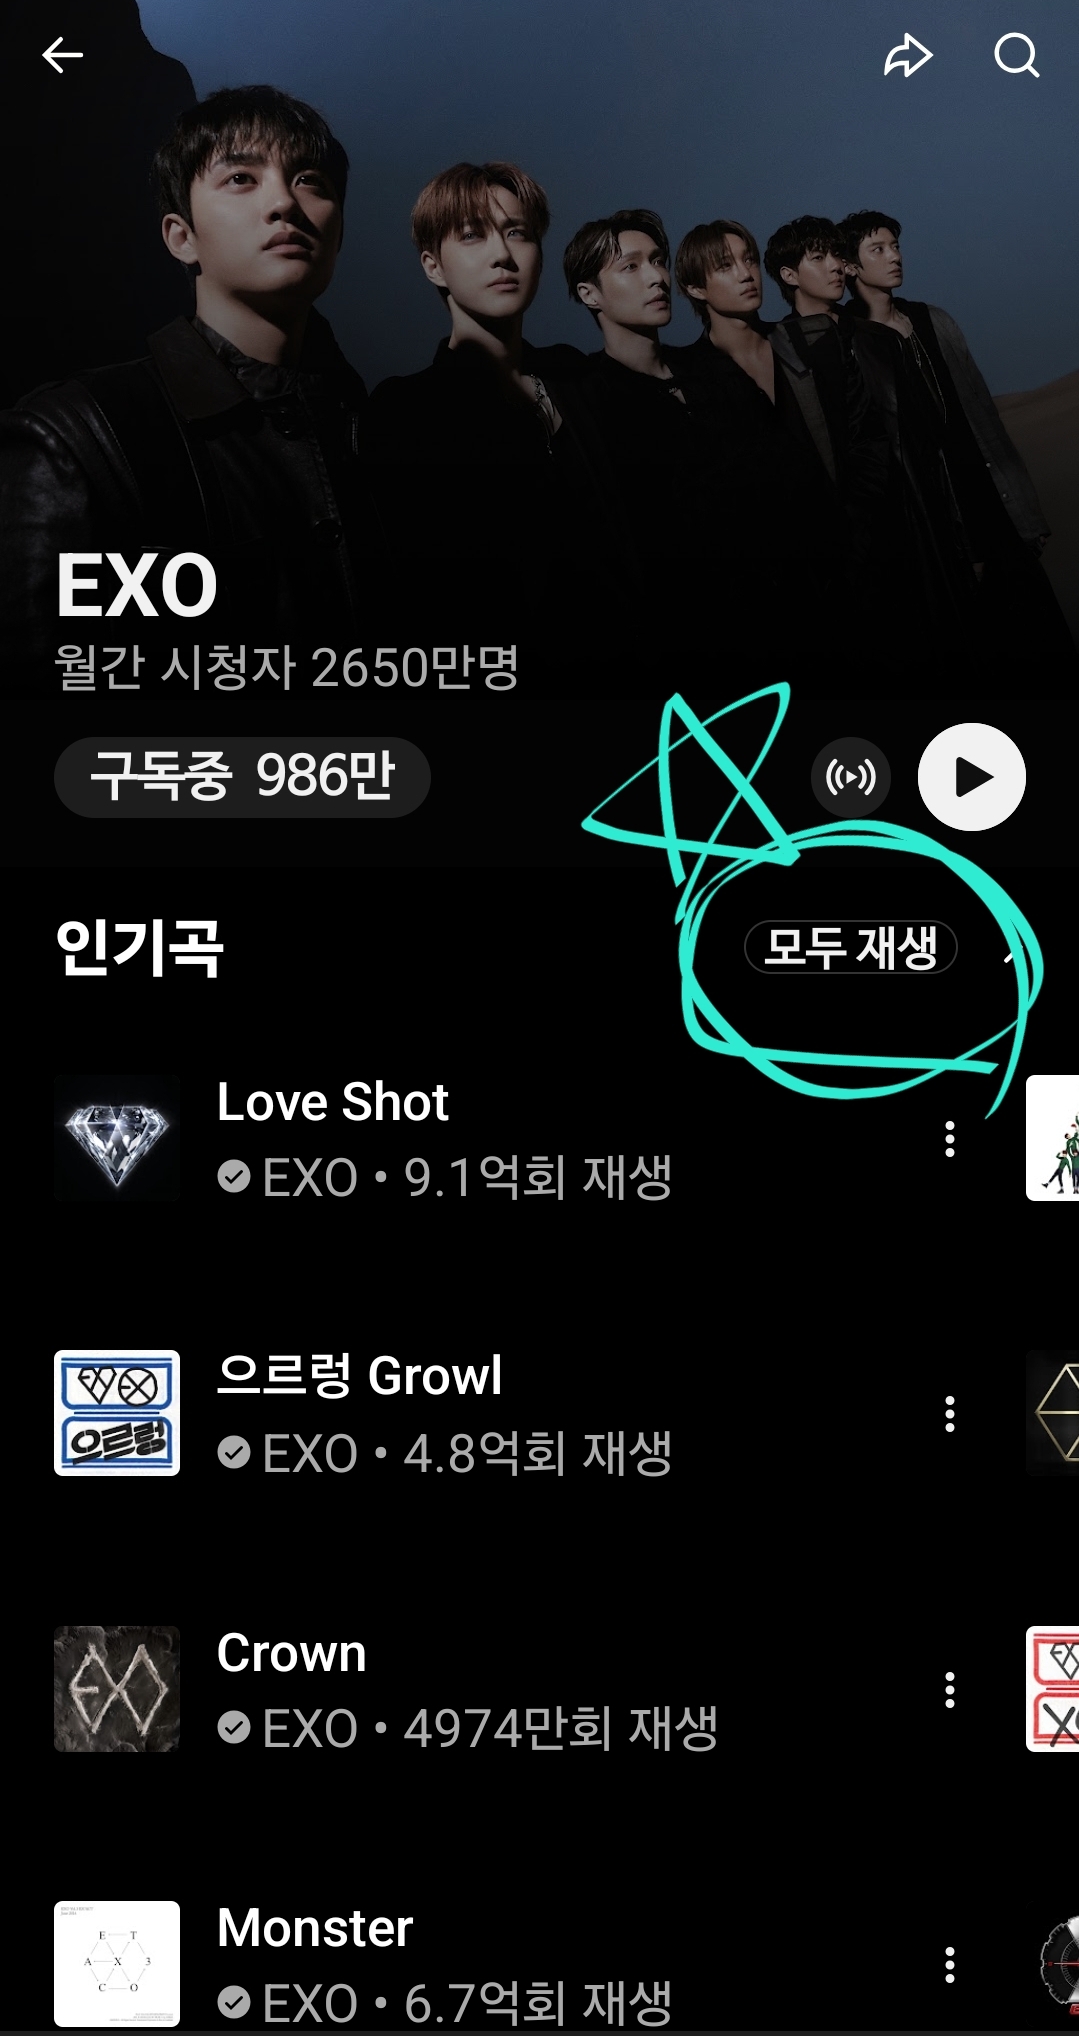1079x2036 pixels.
Task: Open the share arrow icon
Action: coord(908,56)
